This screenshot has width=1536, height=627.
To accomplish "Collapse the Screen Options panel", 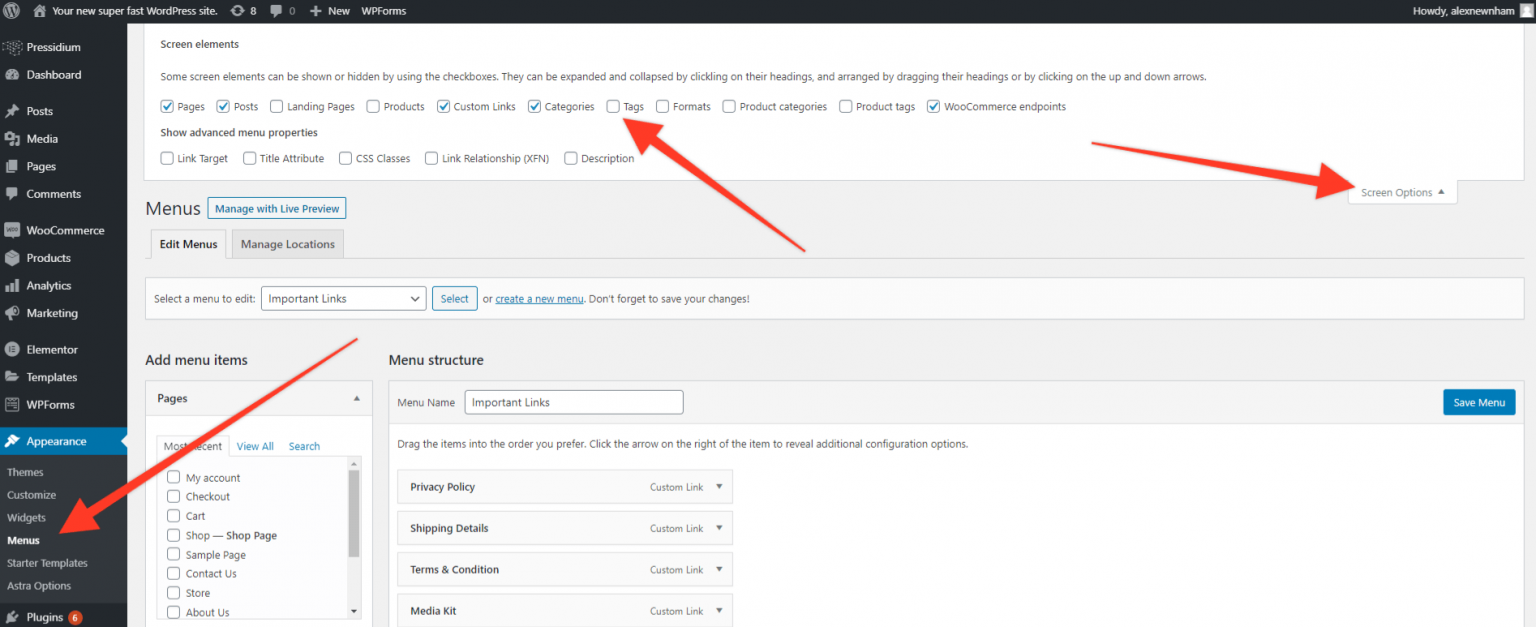I will click(1402, 191).
